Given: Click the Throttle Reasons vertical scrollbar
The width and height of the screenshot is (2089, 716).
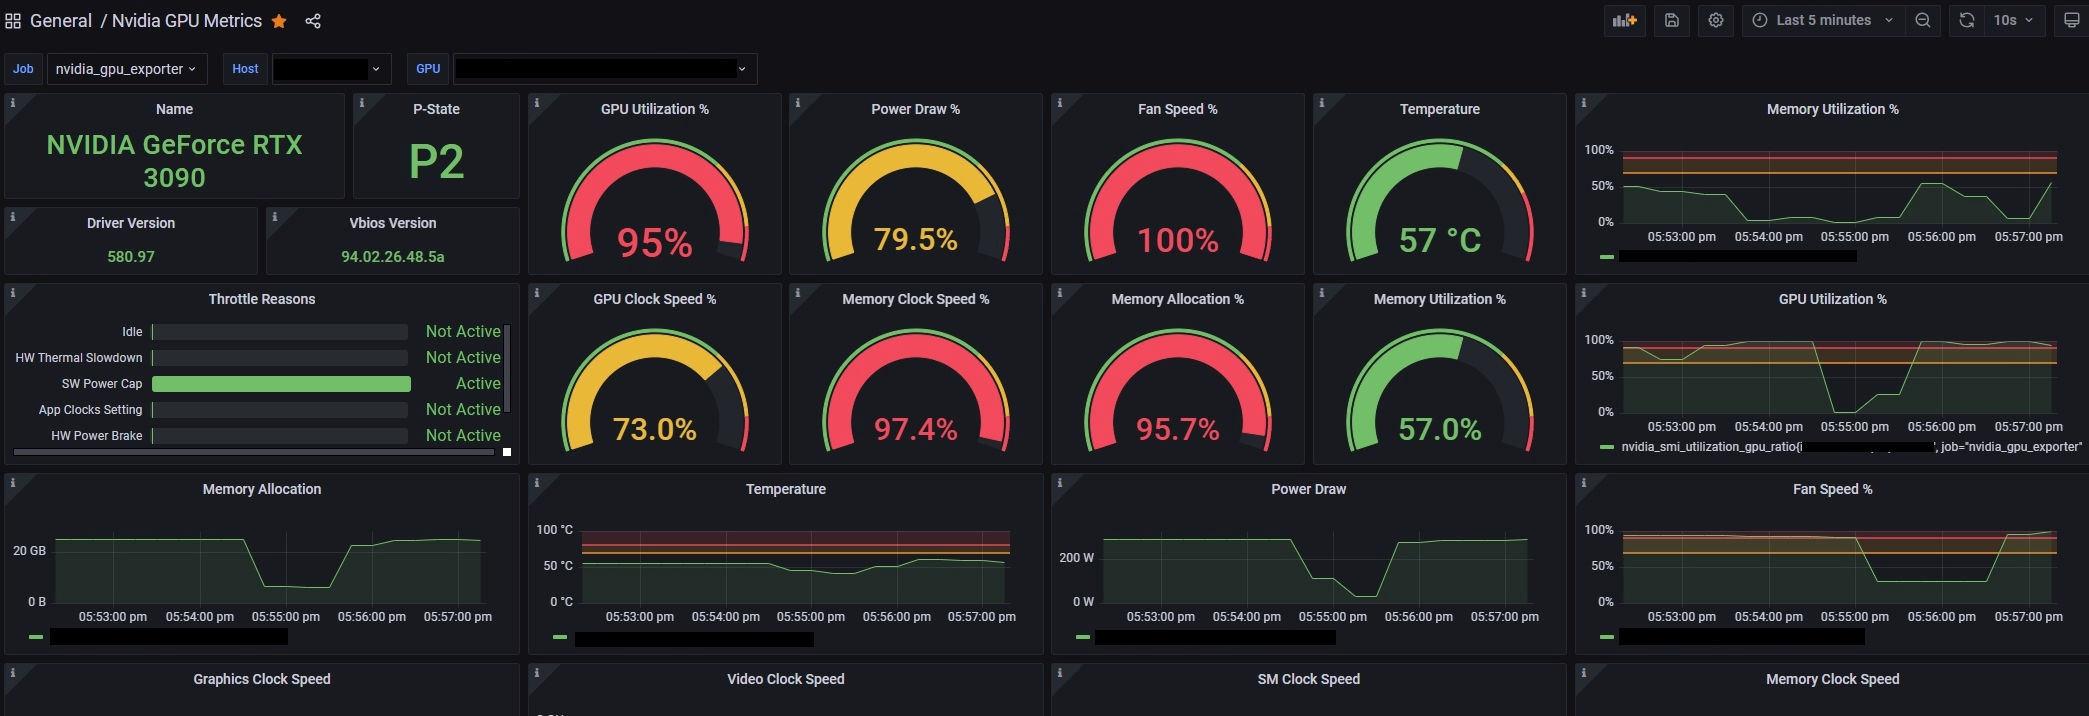Looking at the screenshot, I should click(x=507, y=368).
